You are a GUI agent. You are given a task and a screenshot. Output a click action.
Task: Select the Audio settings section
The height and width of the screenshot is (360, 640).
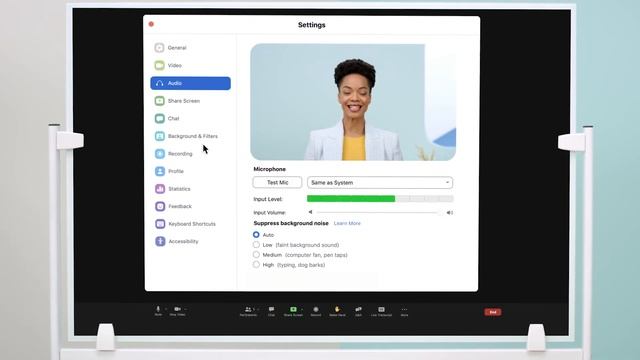point(190,83)
